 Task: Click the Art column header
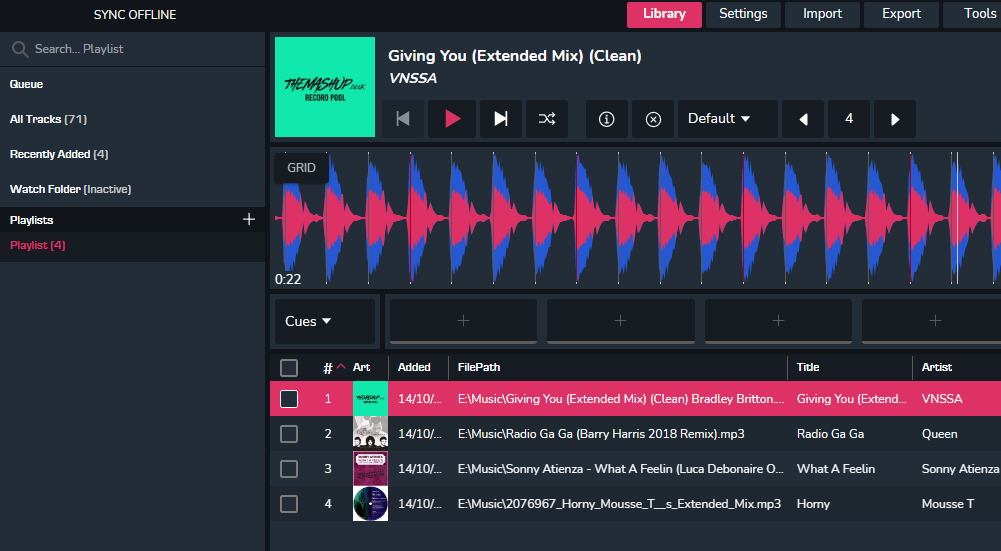(361, 367)
